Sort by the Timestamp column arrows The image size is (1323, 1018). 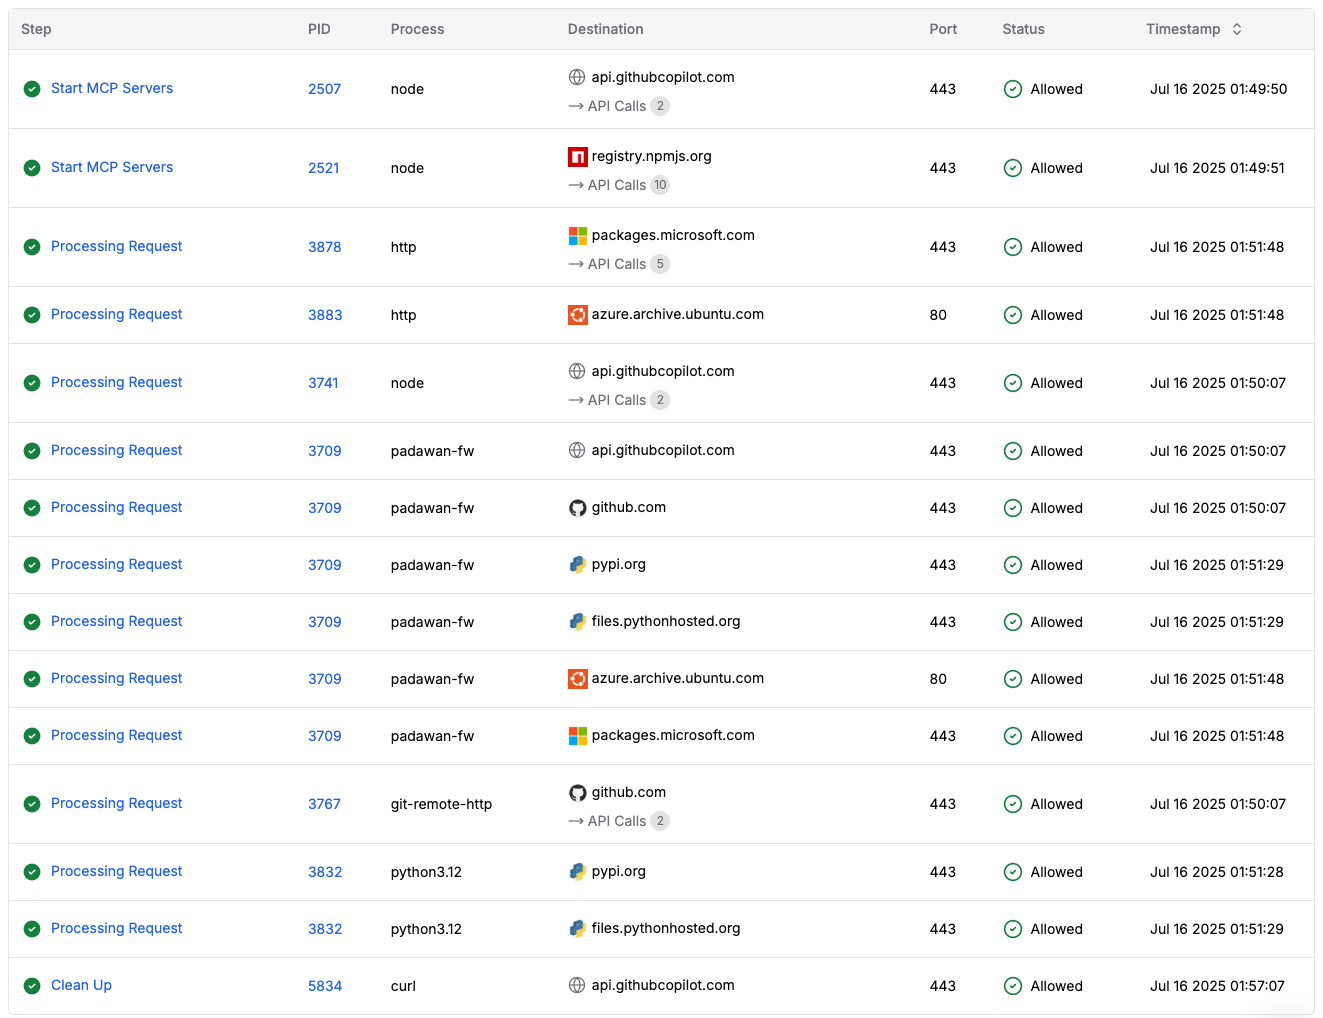1237,29
